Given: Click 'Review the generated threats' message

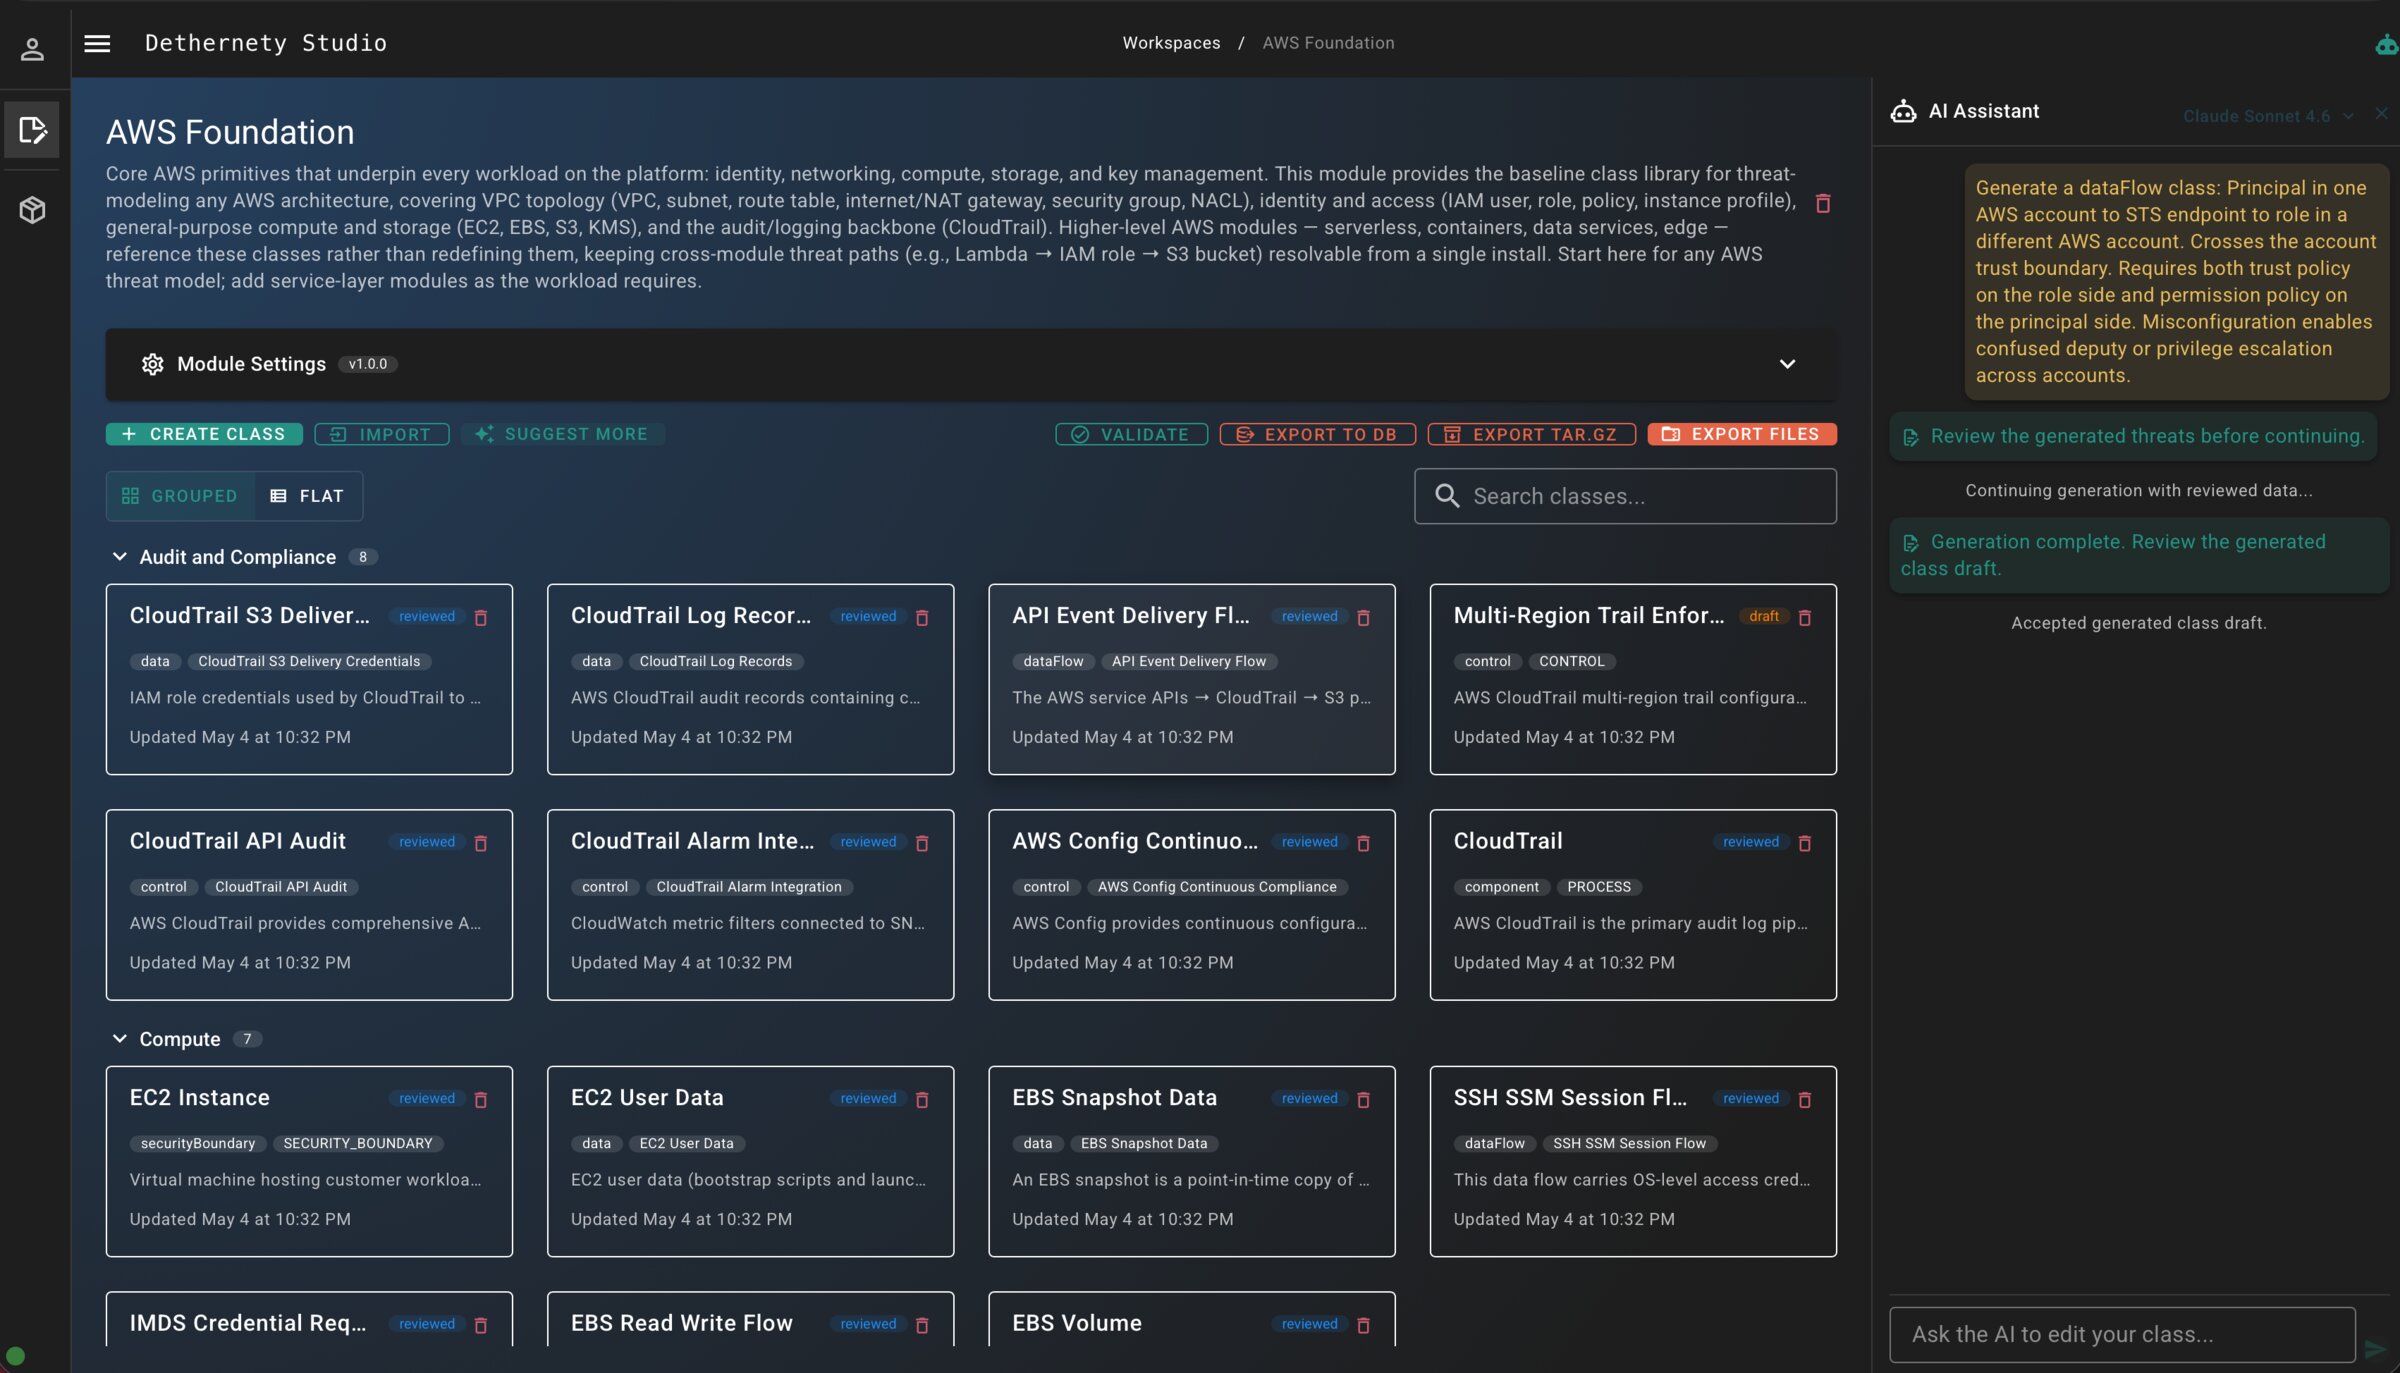Looking at the screenshot, I should pyautogui.click(x=2132, y=436).
